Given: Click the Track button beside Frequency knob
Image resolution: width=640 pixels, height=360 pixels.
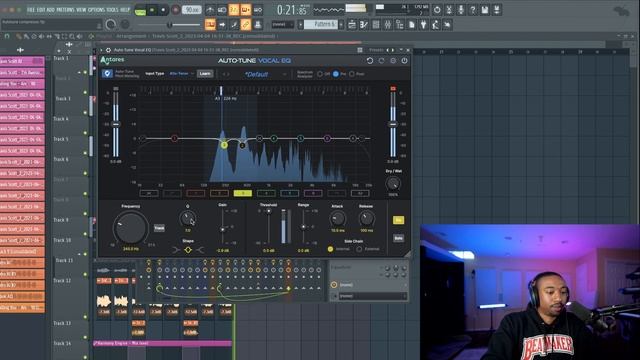Looking at the screenshot, I should [x=159, y=228].
